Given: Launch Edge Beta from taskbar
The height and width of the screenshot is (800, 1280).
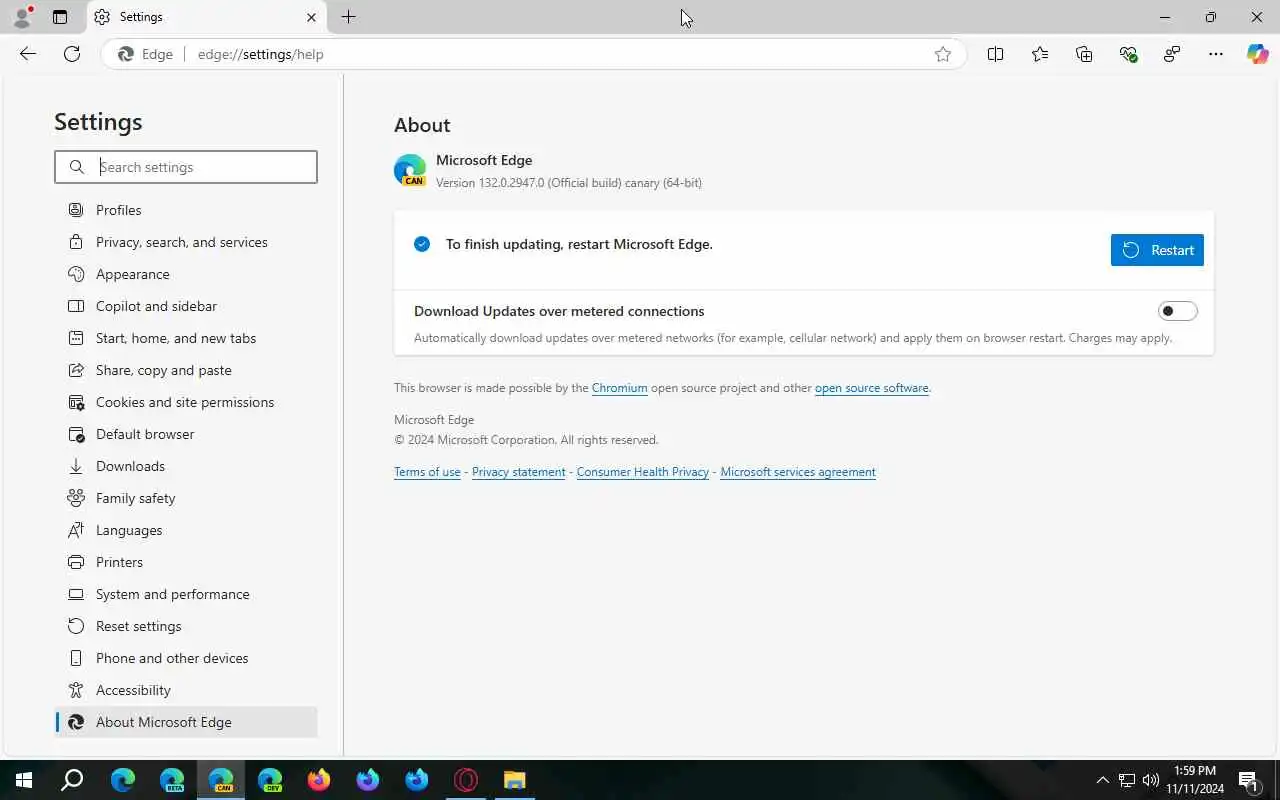Looking at the screenshot, I should (x=172, y=780).
